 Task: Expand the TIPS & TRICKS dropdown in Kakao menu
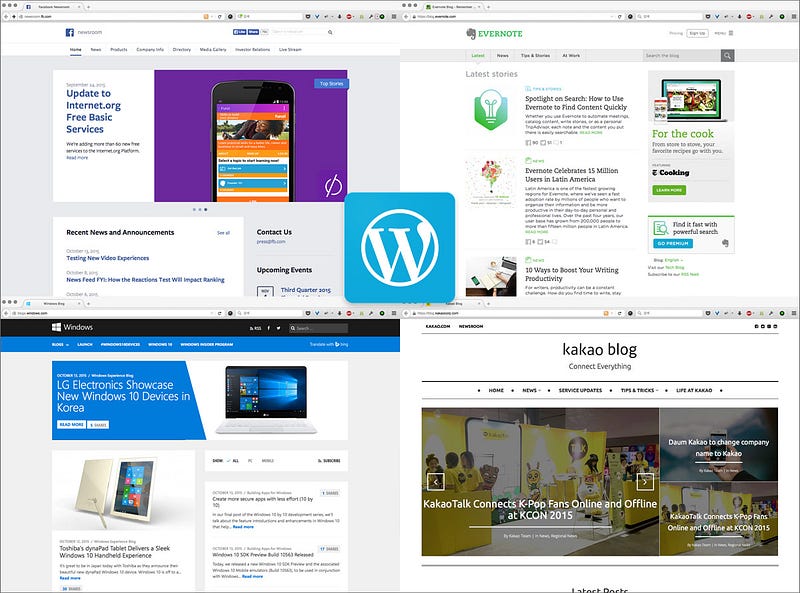tap(639, 390)
